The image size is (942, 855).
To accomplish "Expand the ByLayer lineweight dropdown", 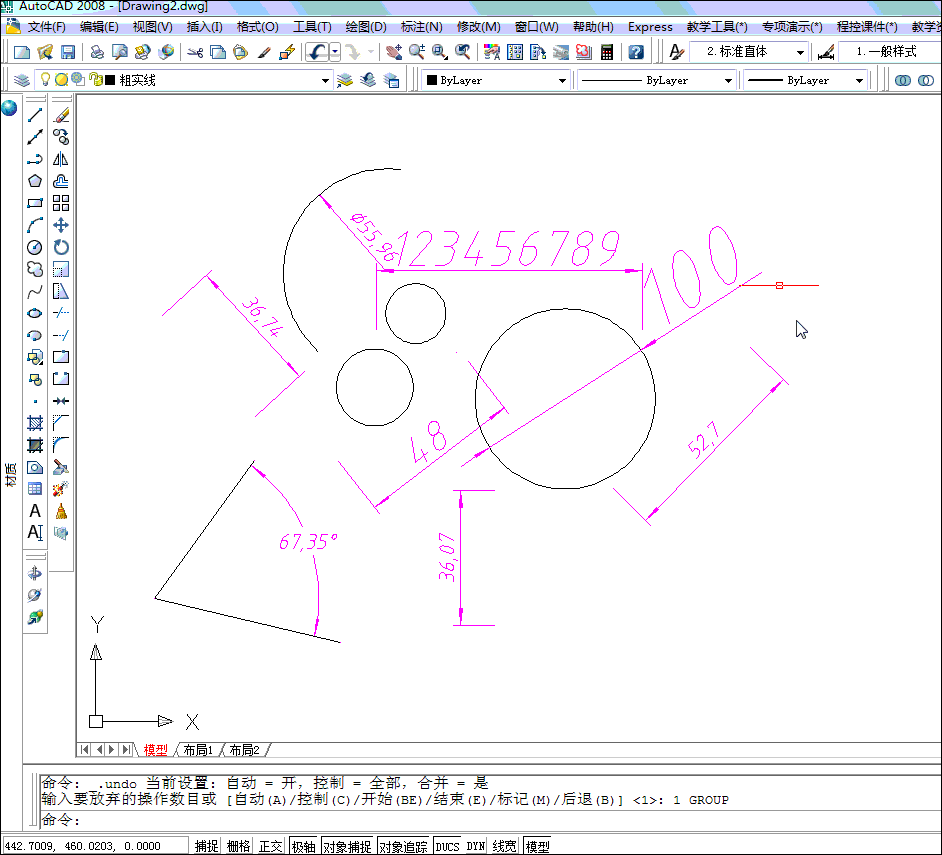I will (860, 81).
